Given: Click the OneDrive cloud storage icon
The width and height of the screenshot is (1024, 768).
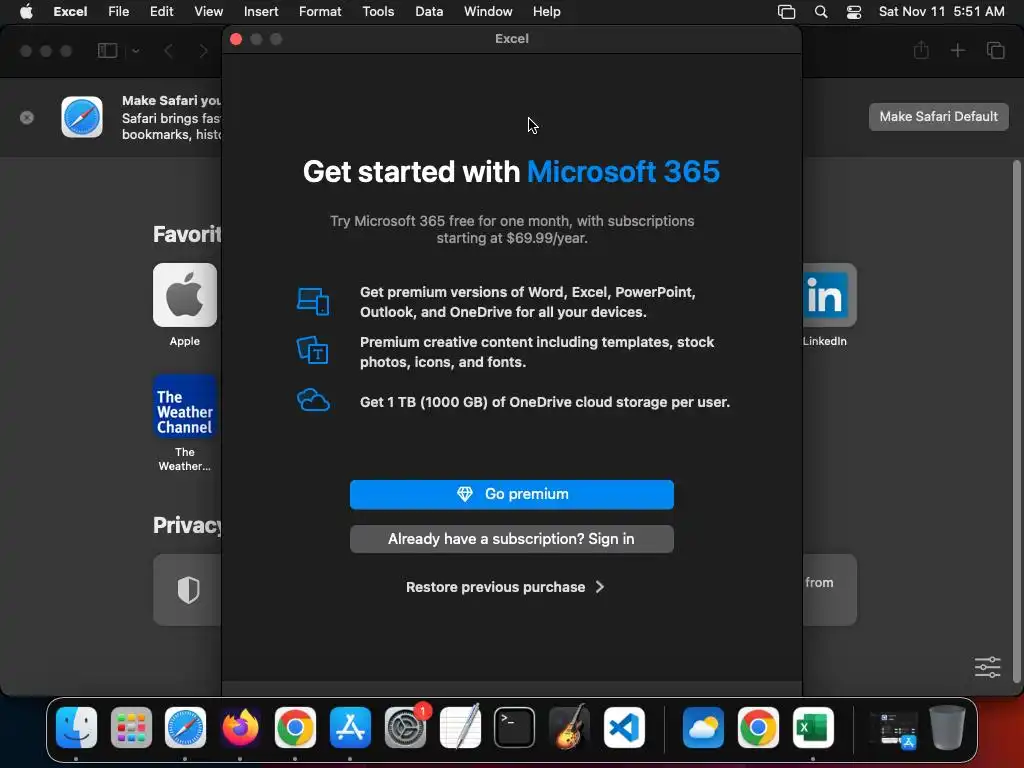Looking at the screenshot, I should click(313, 400).
